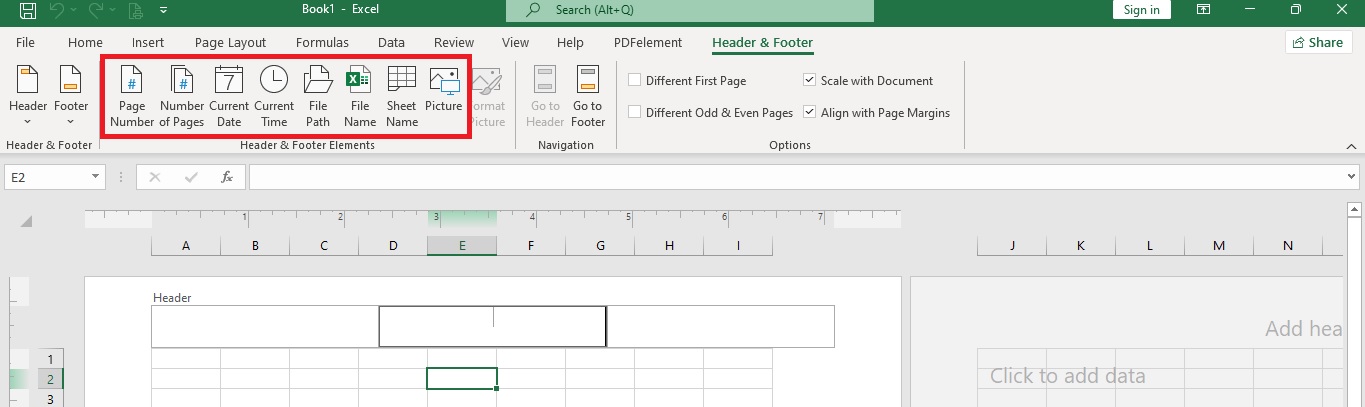Select column G header

[600, 246]
